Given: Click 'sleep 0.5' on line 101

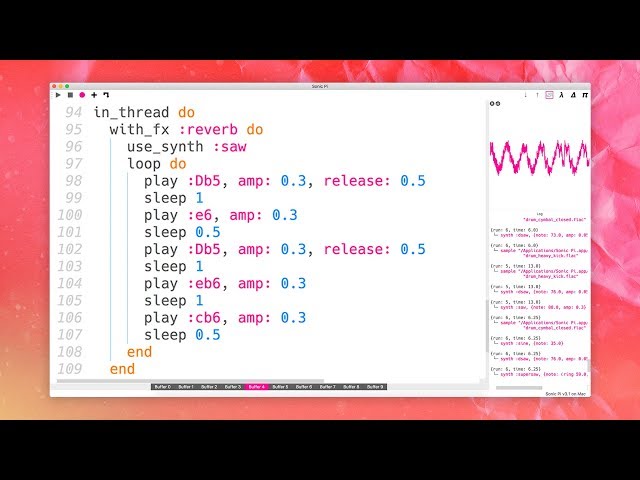Looking at the screenshot, I should pyautogui.click(x=182, y=232).
